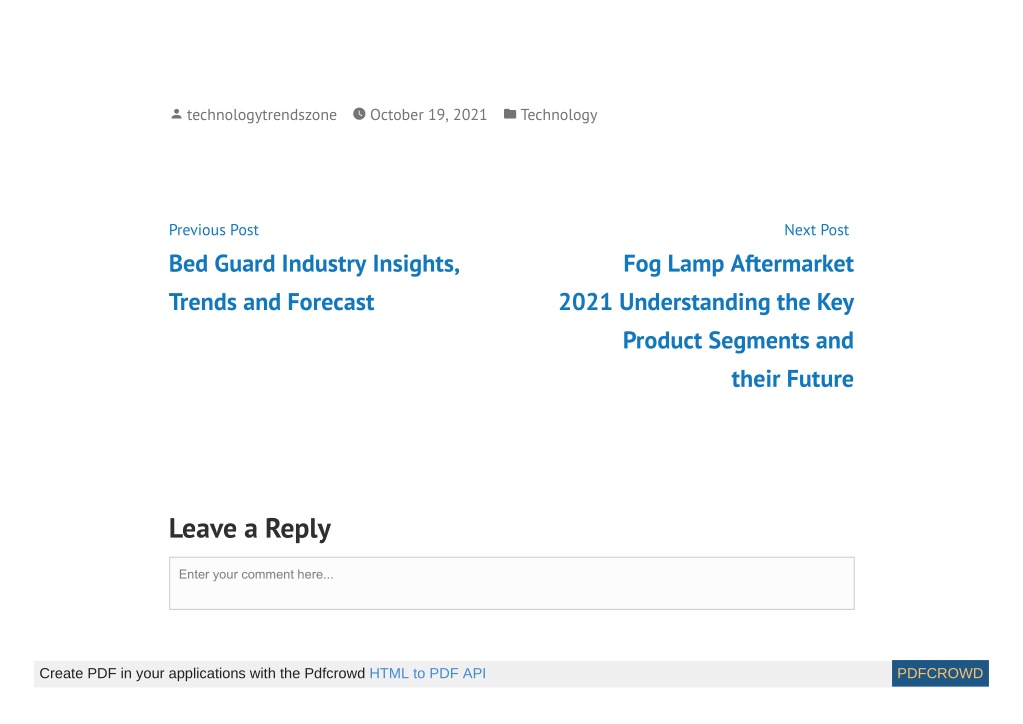Open the HTML to PDF API link
The height and width of the screenshot is (724, 1023).
click(x=427, y=673)
